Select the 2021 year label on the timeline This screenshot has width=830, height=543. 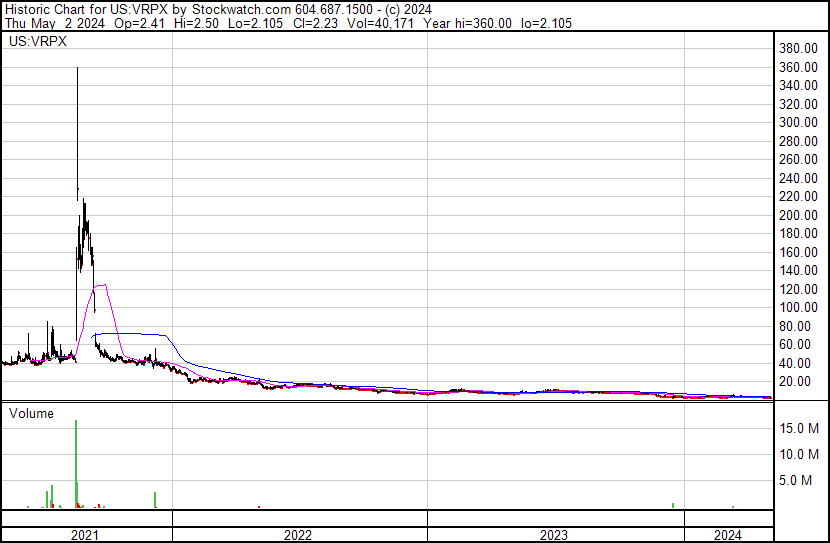pos(85,535)
